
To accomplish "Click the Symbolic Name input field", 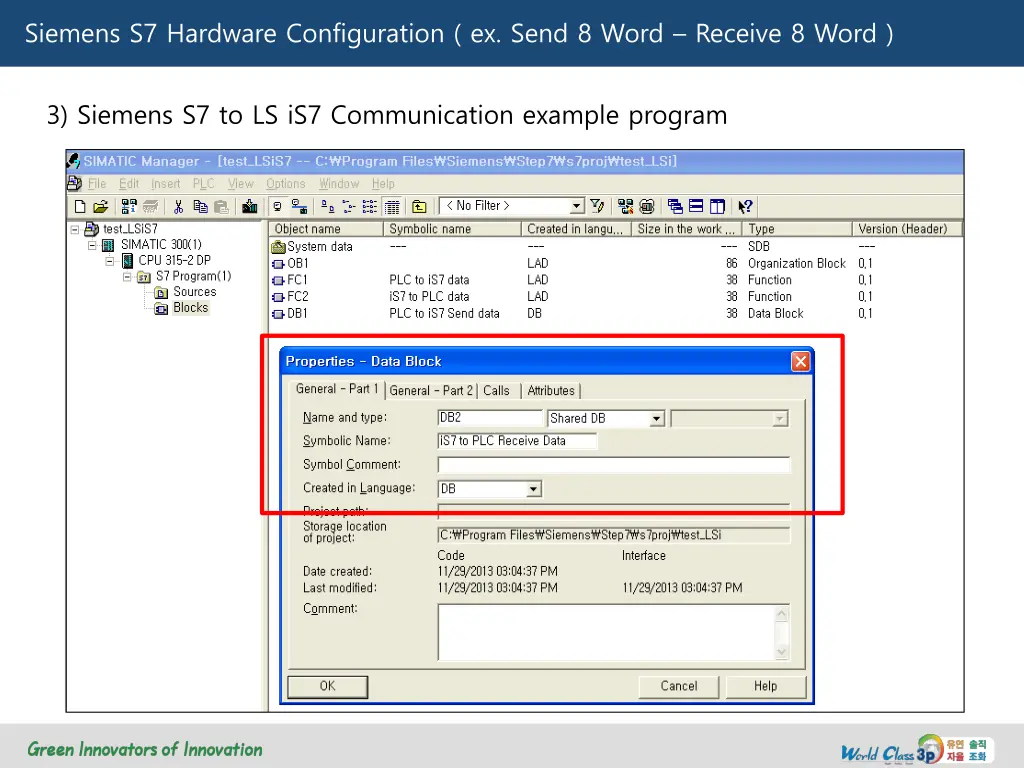I will pyautogui.click(x=517, y=441).
